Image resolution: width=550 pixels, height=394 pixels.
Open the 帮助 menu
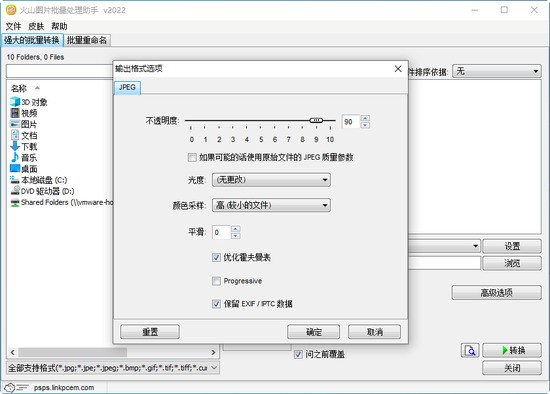pos(59,26)
